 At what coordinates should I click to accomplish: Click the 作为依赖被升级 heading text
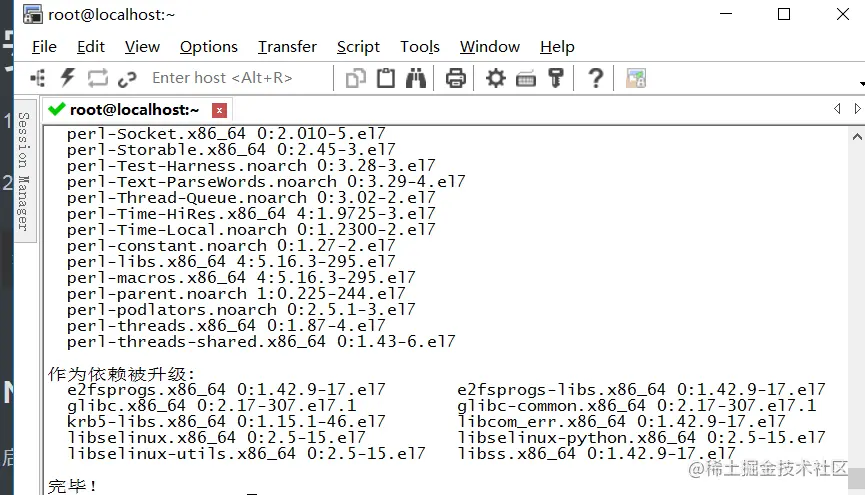coord(121,374)
